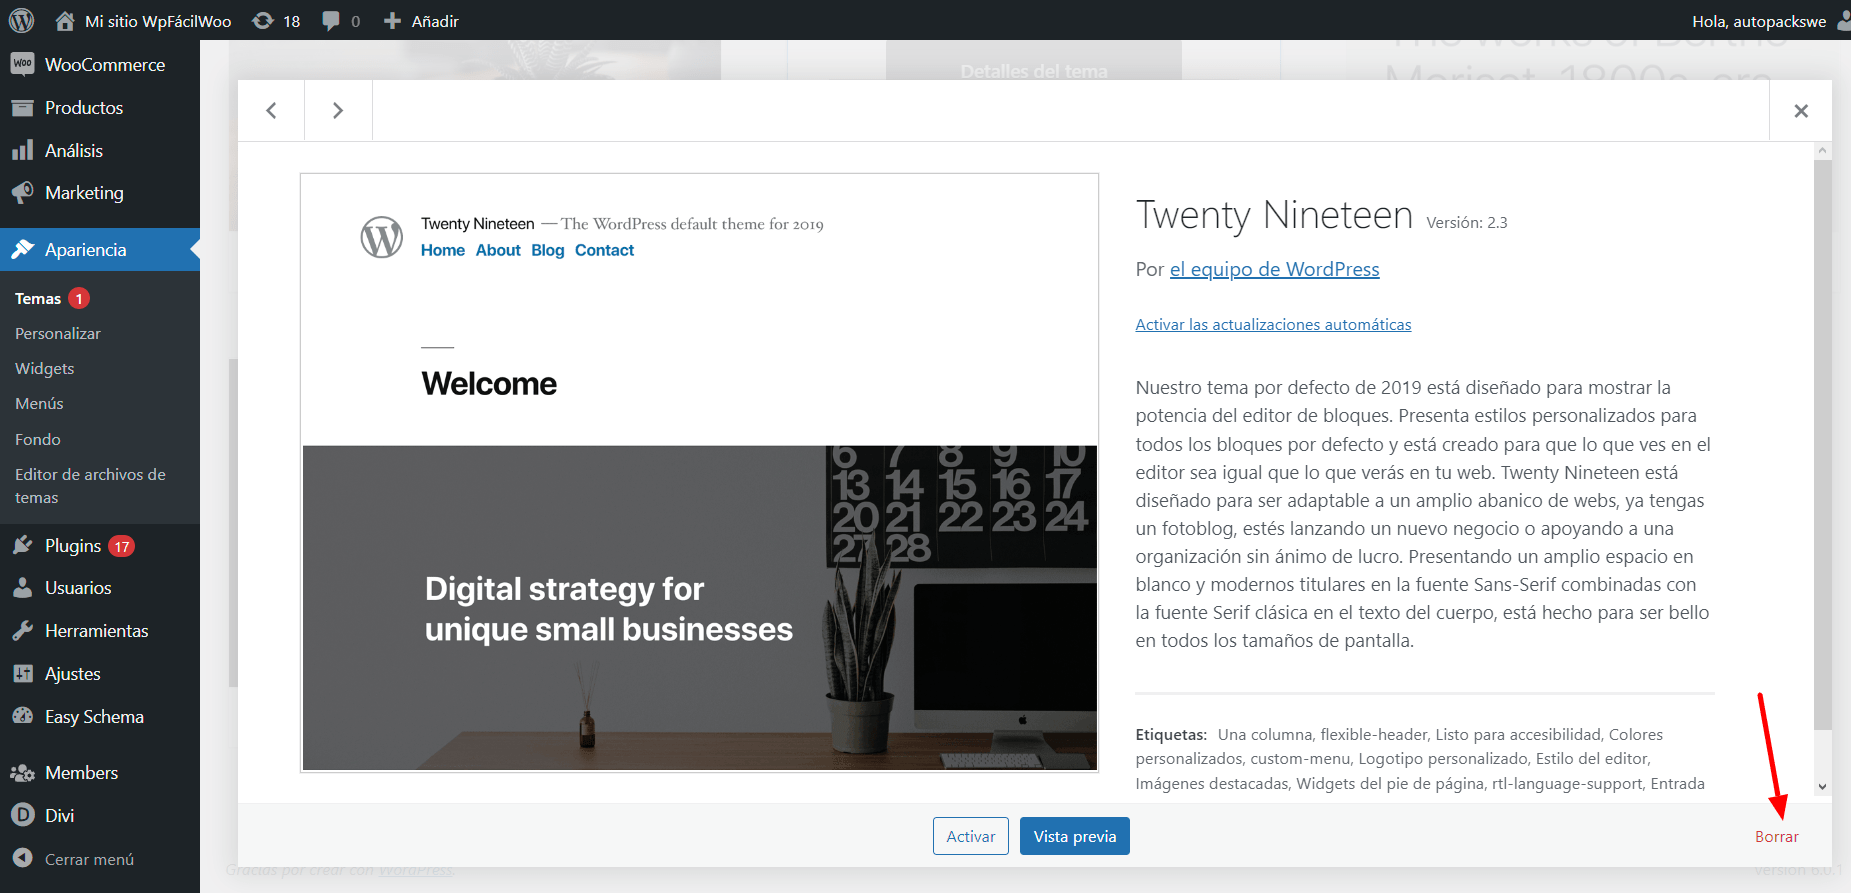The width and height of the screenshot is (1851, 893).
Task: Click the plus icon for Añadir
Action: pos(392,21)
